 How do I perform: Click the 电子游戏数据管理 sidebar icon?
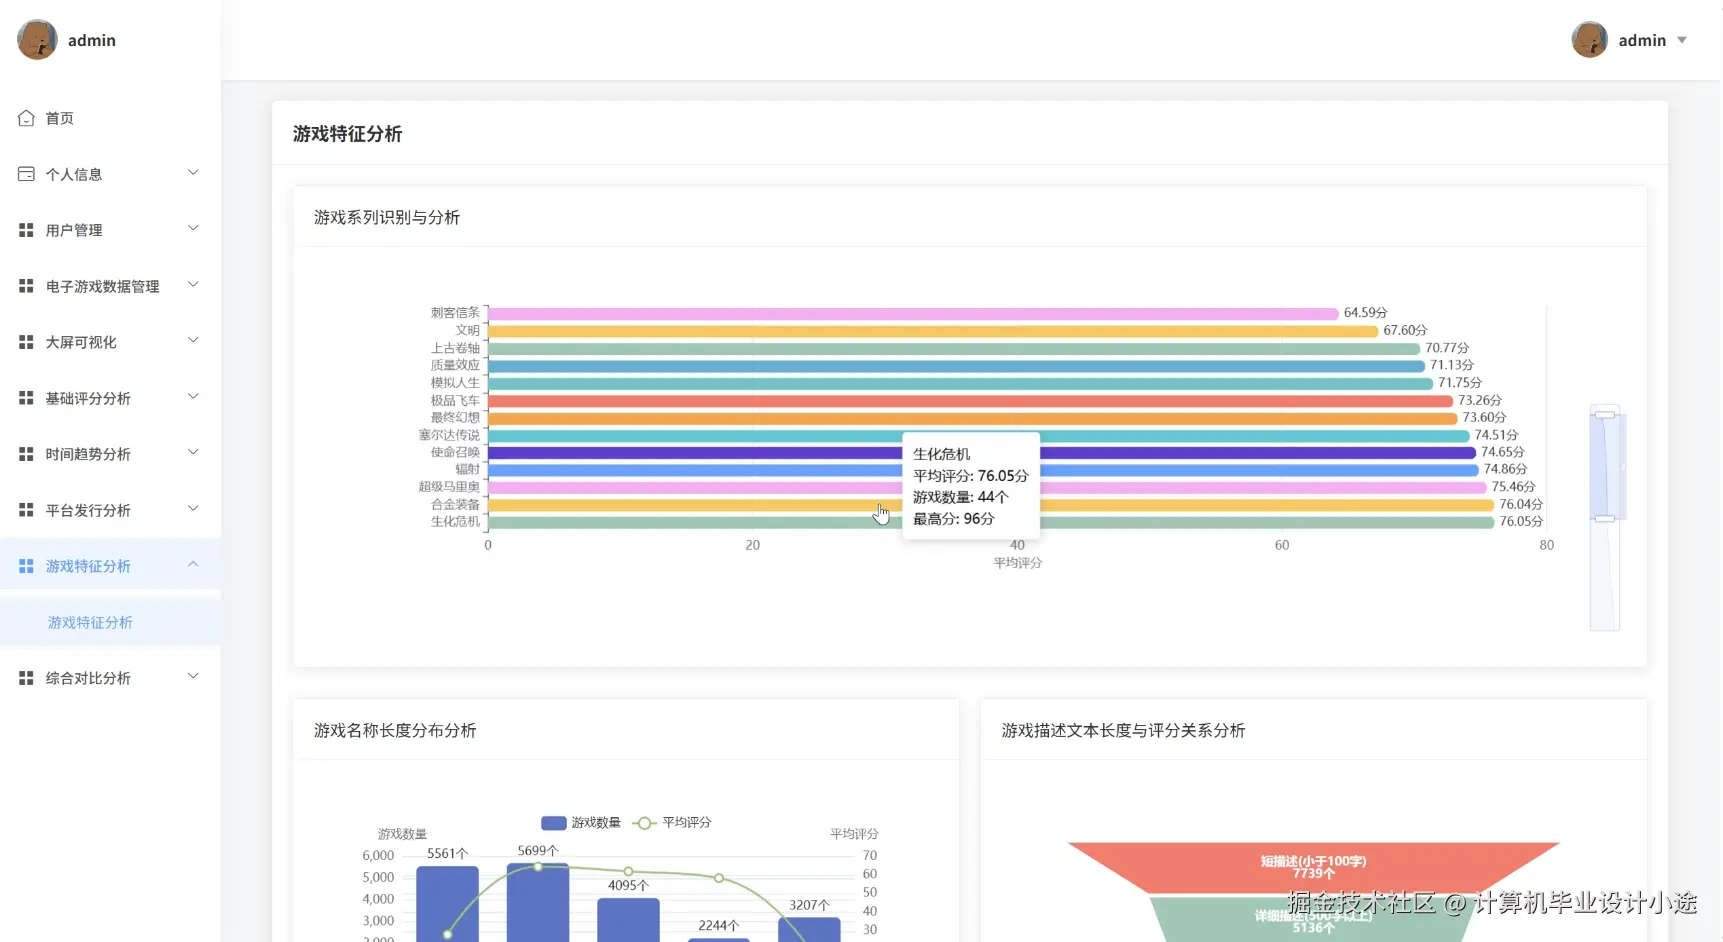coord(27,285)
